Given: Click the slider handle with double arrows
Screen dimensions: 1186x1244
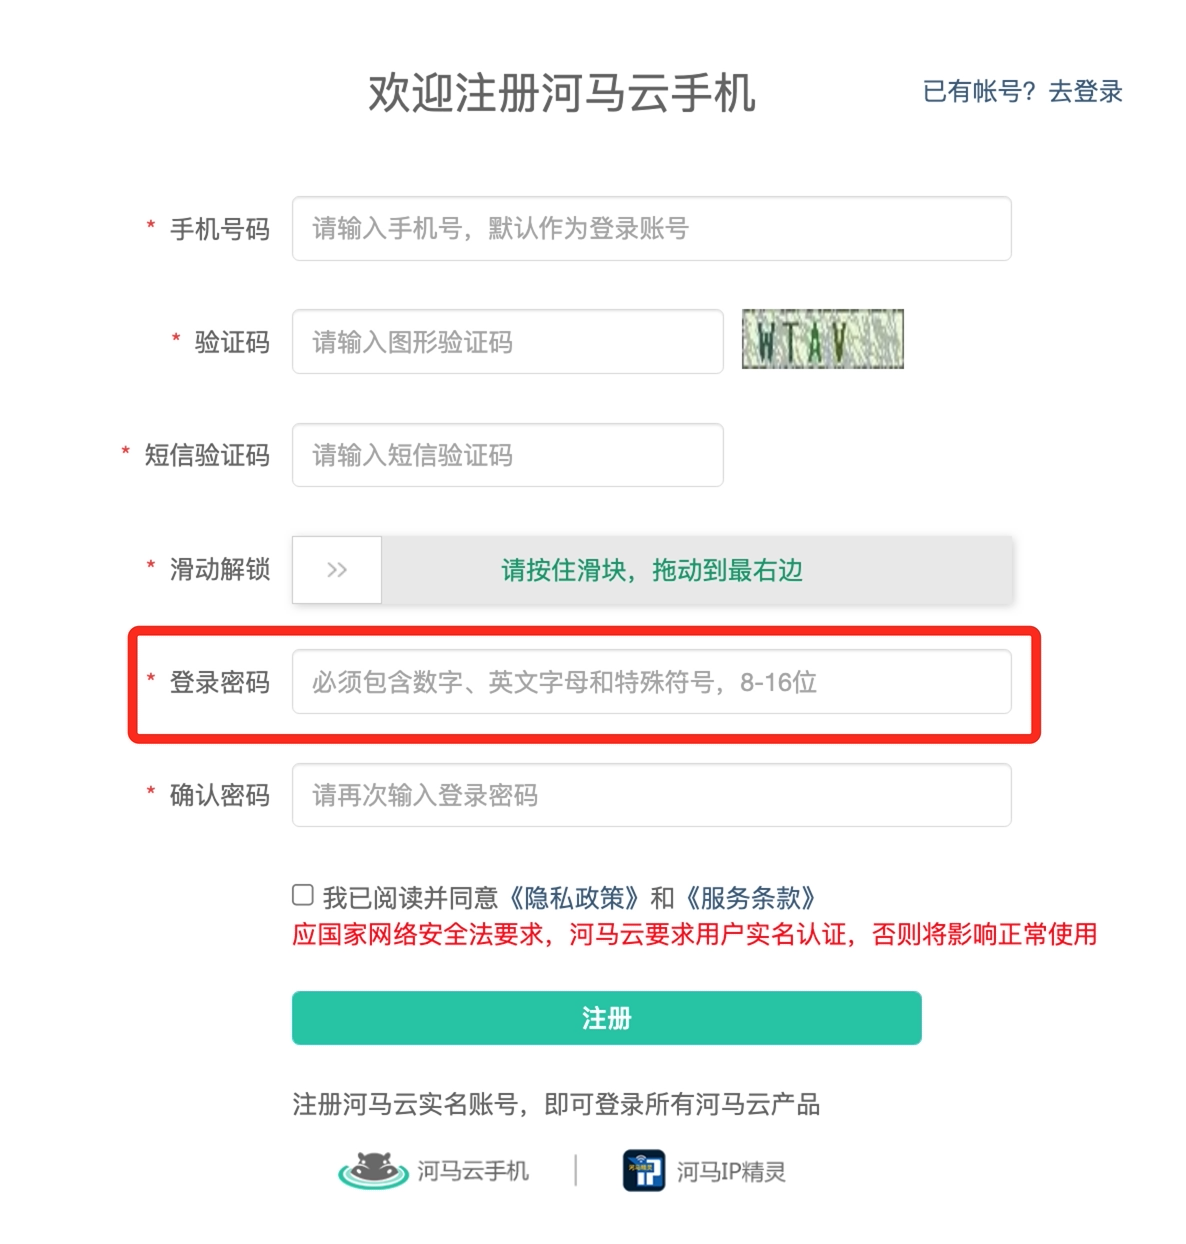Looking at the screenshot, I should (337, 570).
